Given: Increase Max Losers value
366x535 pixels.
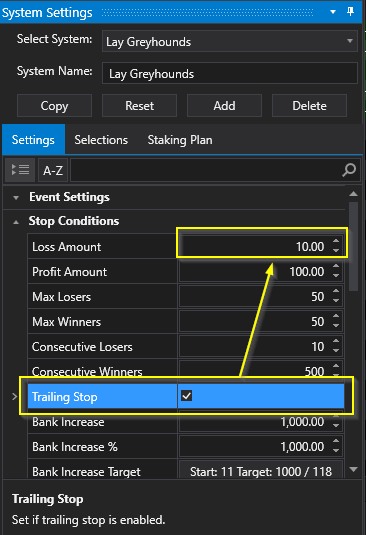Looking at the screenshot, I should pyautogui.click(x=336, y=291).
